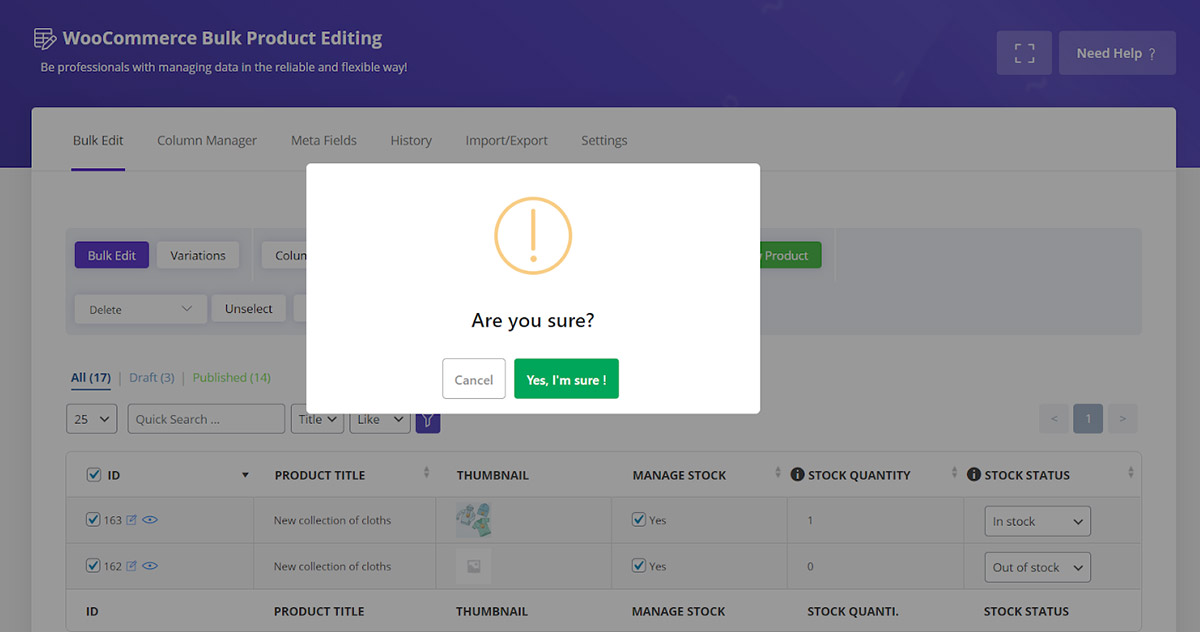
Task: Click the clothes thumbnail for product 163
Action: [x=474, y=520]
